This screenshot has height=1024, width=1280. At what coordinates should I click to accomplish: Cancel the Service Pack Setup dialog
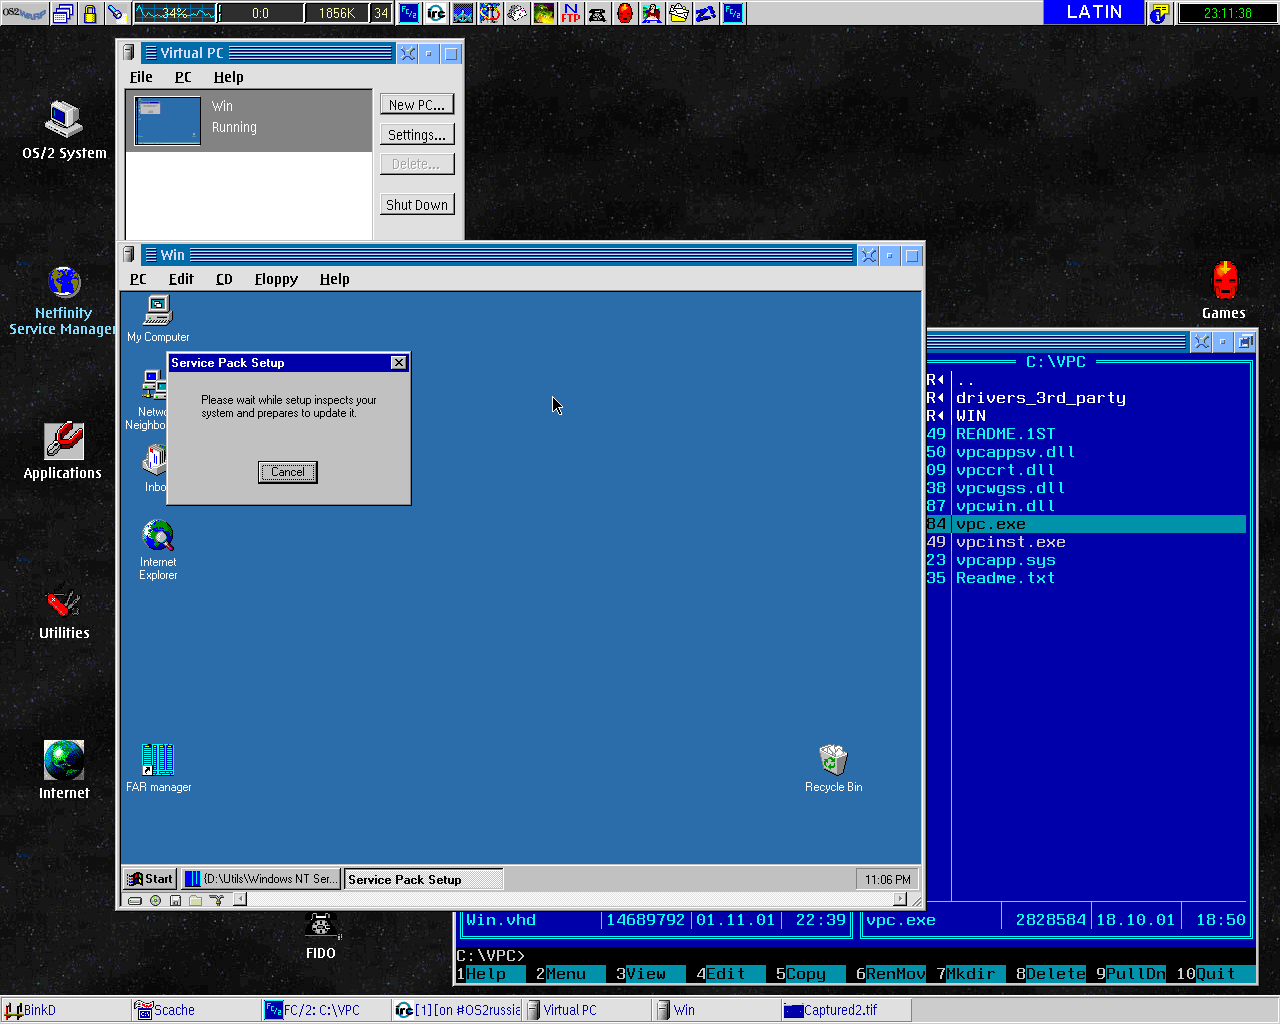[288, 472]
